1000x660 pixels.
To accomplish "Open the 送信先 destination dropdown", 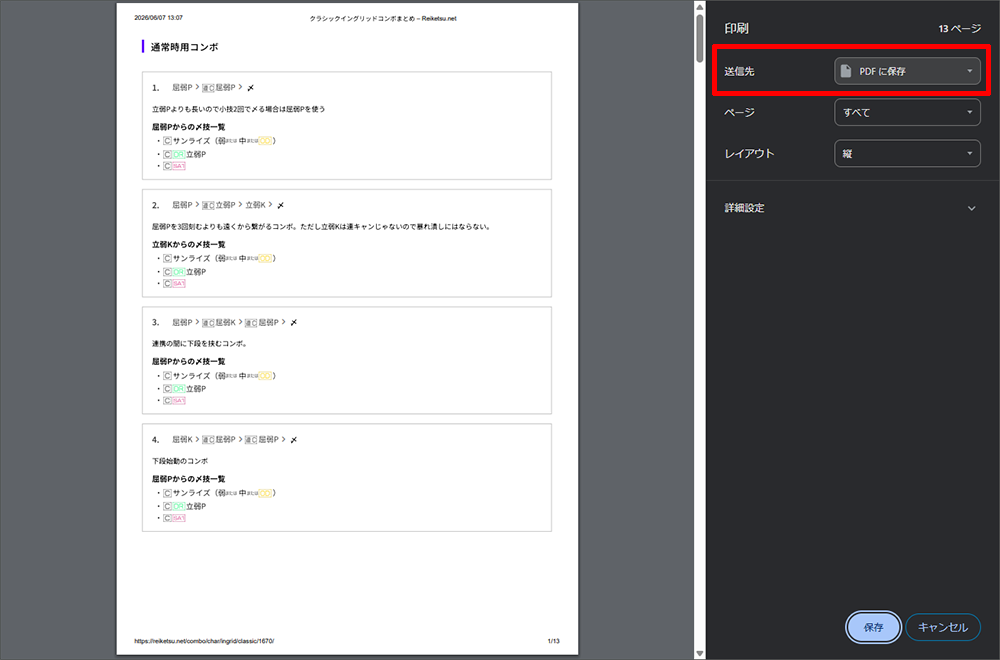I will pyautogui.click(x=907, y=71).
